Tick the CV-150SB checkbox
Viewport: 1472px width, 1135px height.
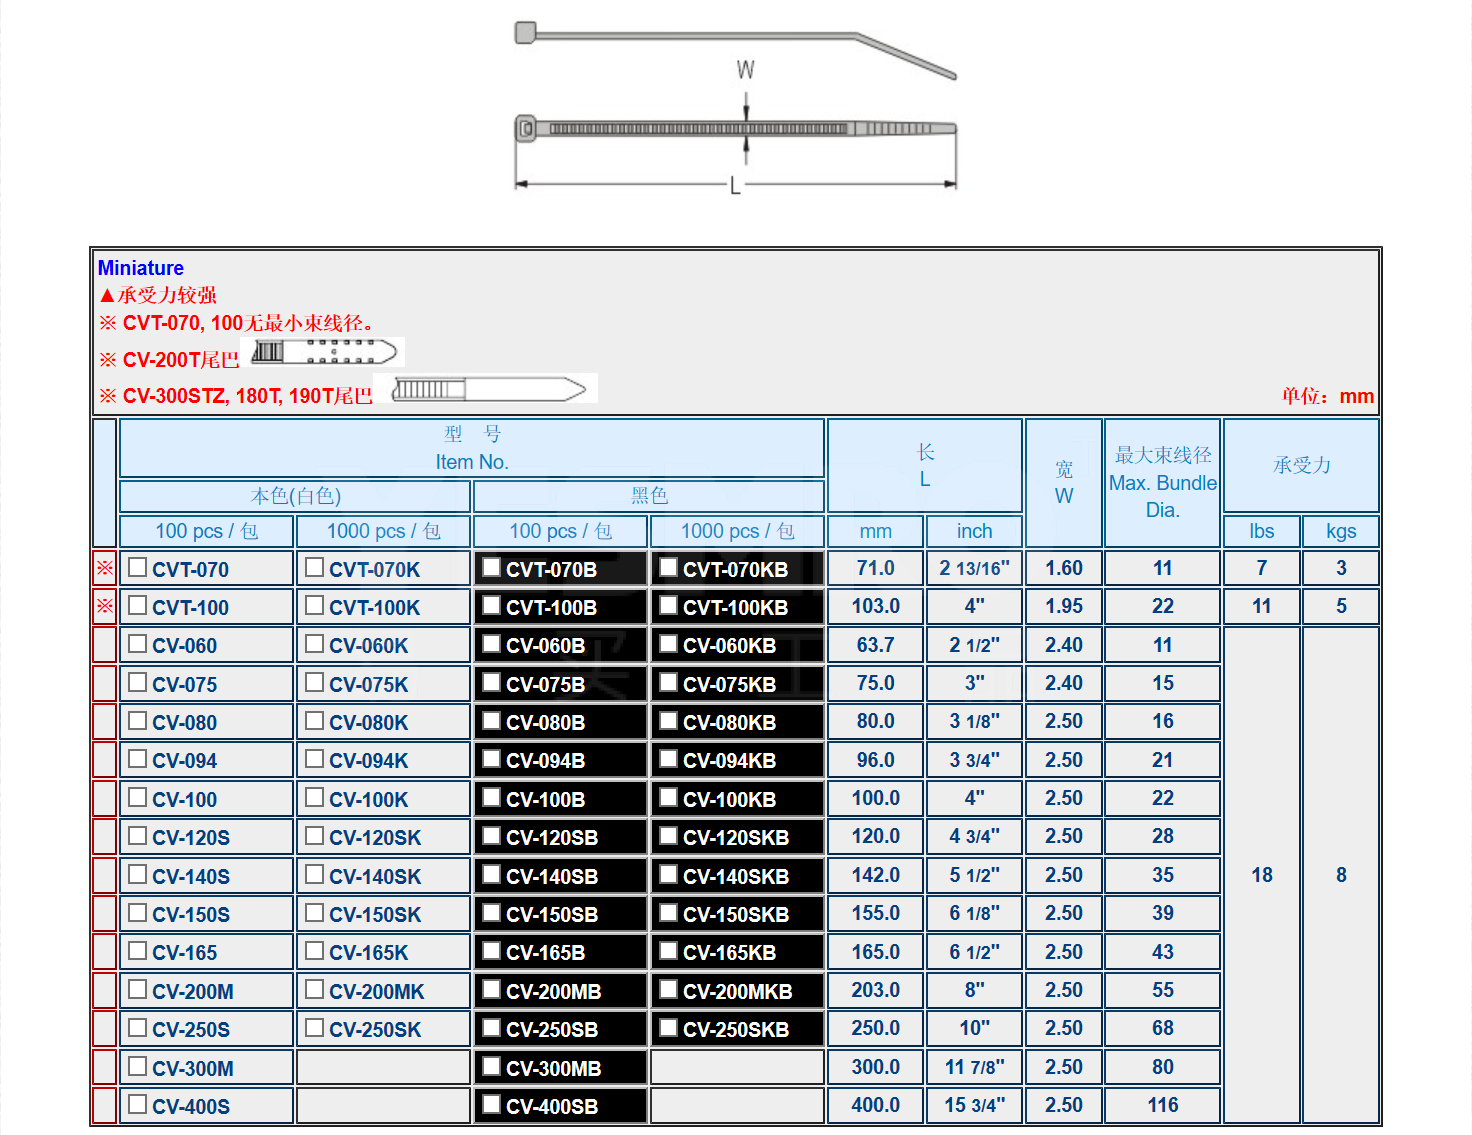point(492,912)
